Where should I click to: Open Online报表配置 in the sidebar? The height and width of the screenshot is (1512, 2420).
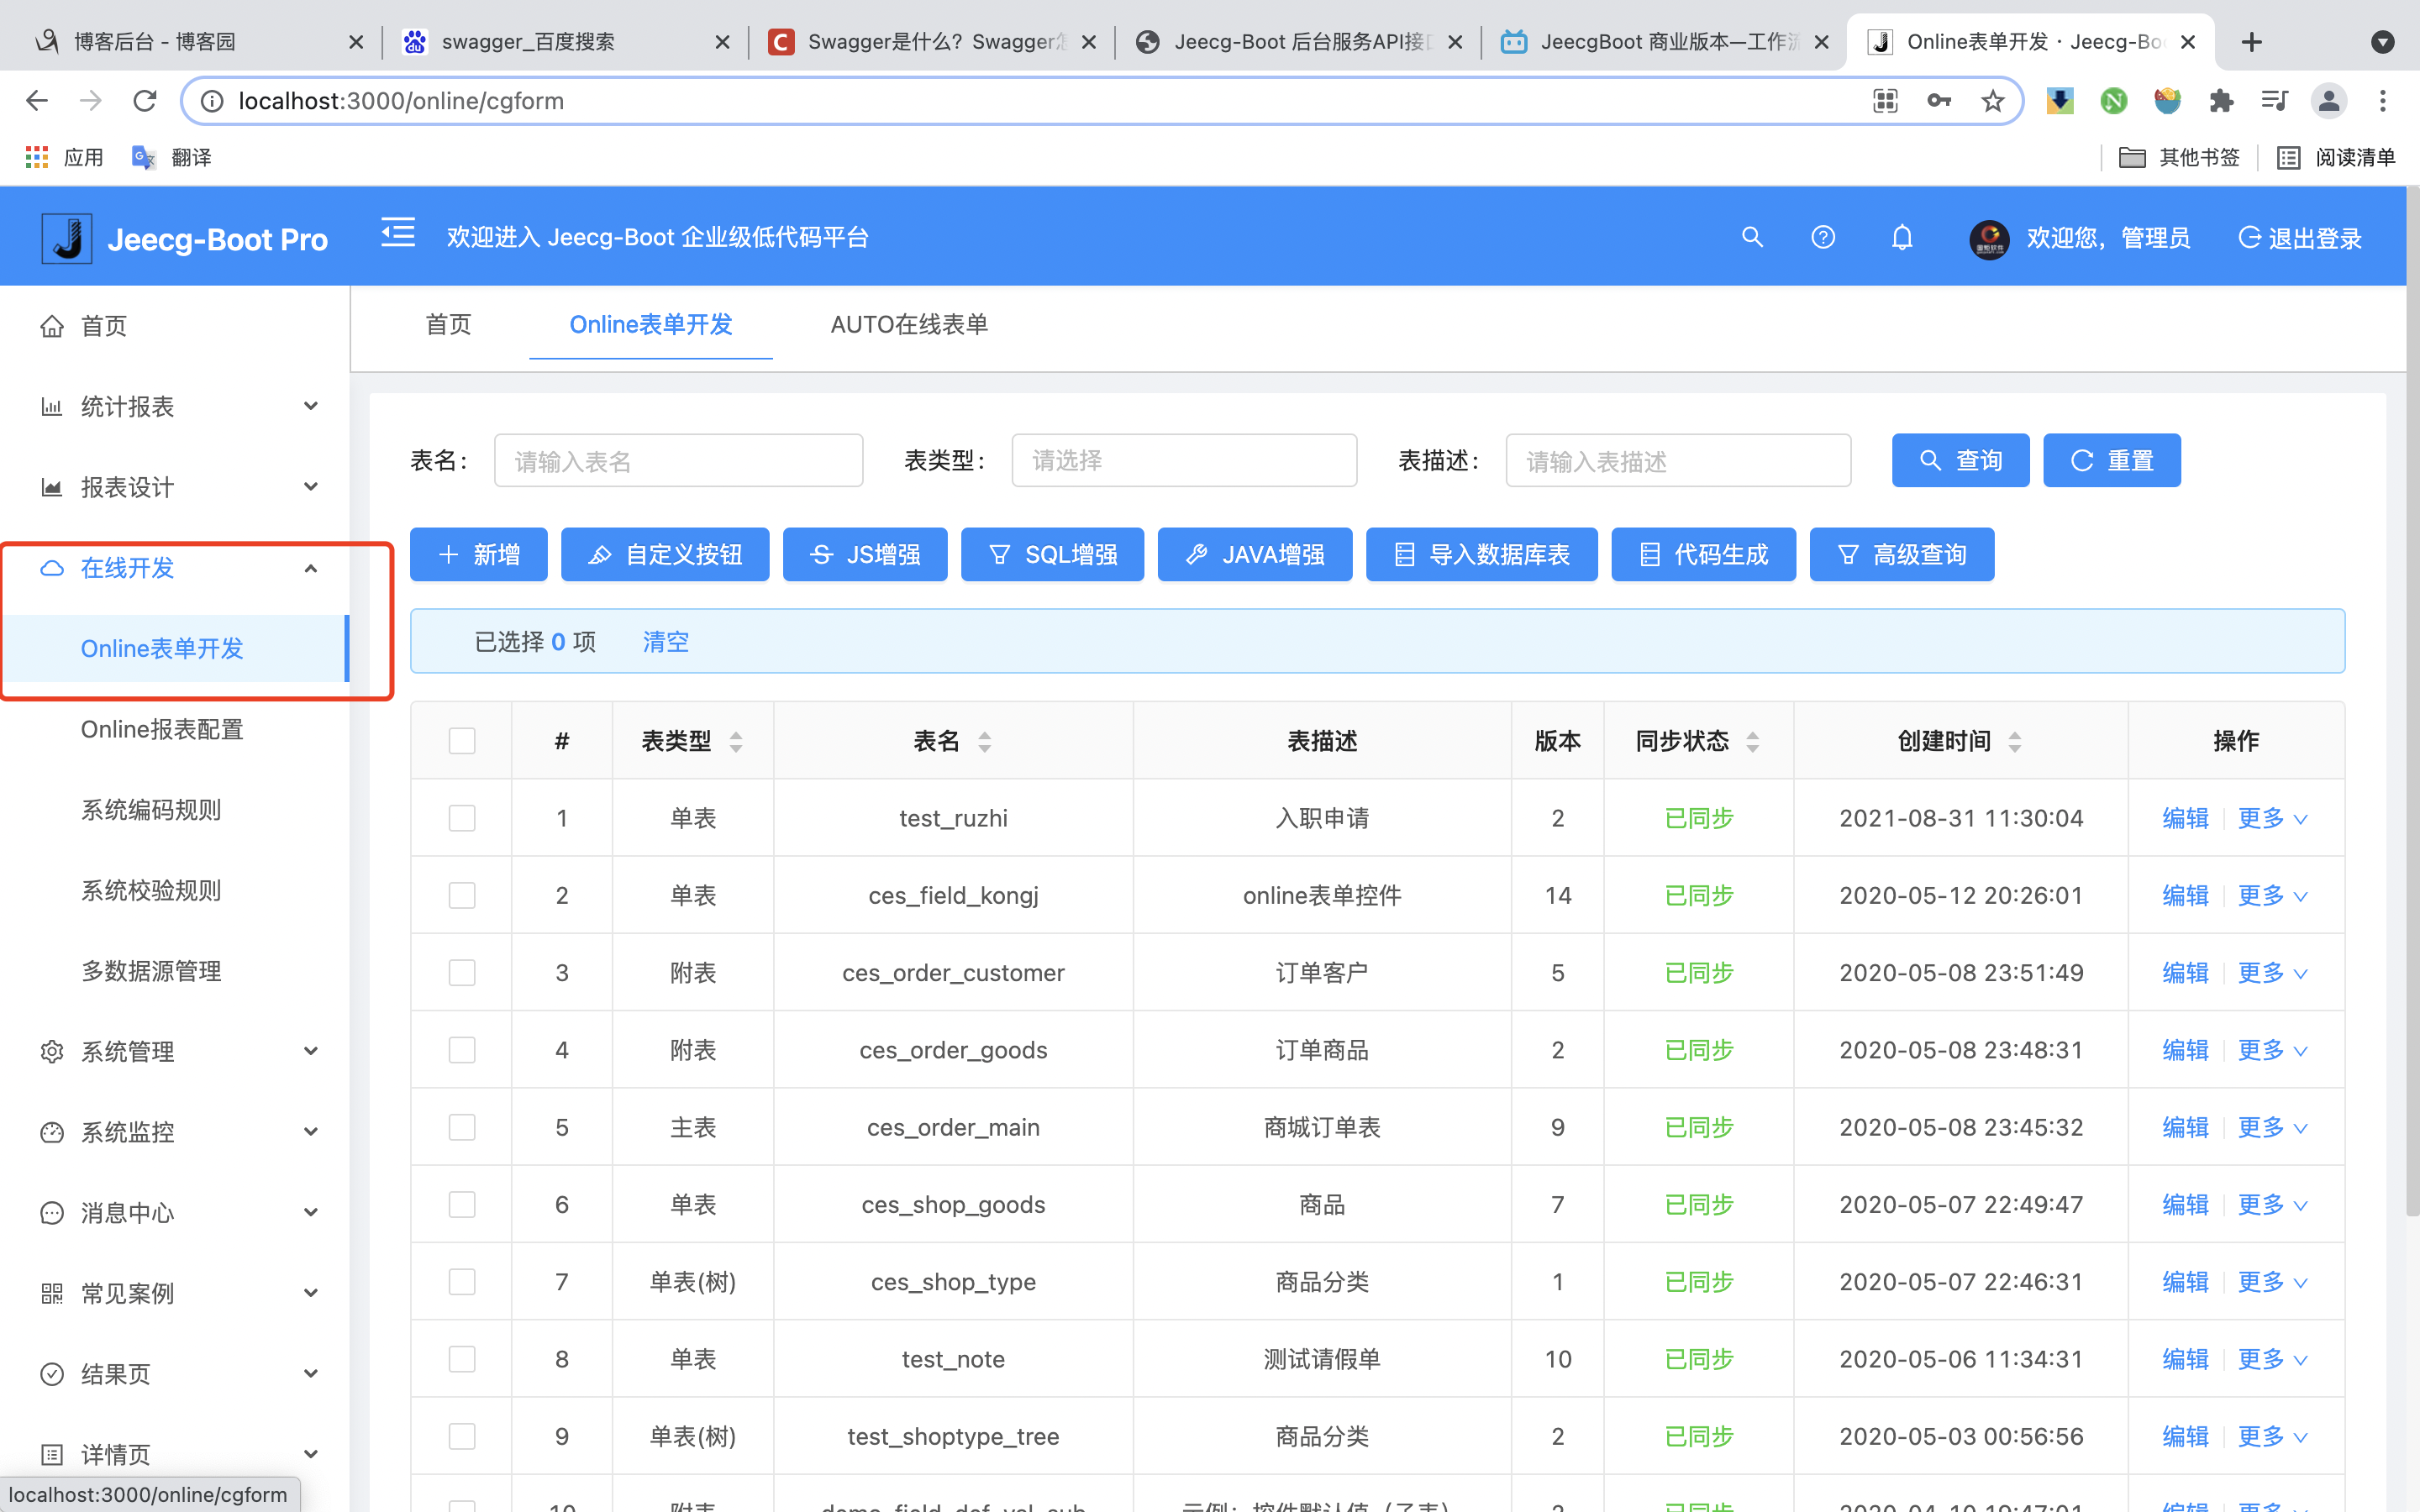[x=162, y=729]
